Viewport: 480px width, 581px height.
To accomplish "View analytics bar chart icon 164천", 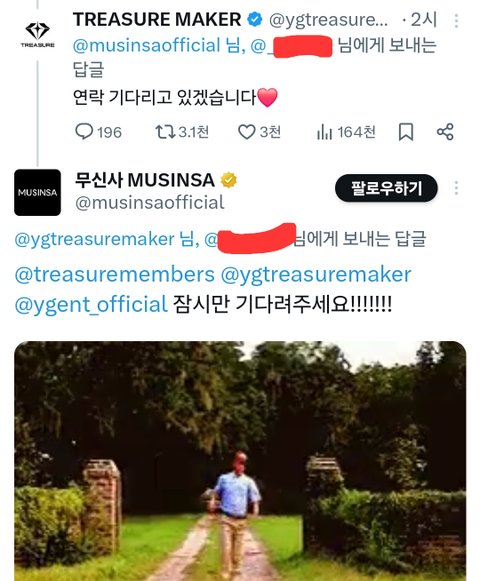I will [324, 132].
